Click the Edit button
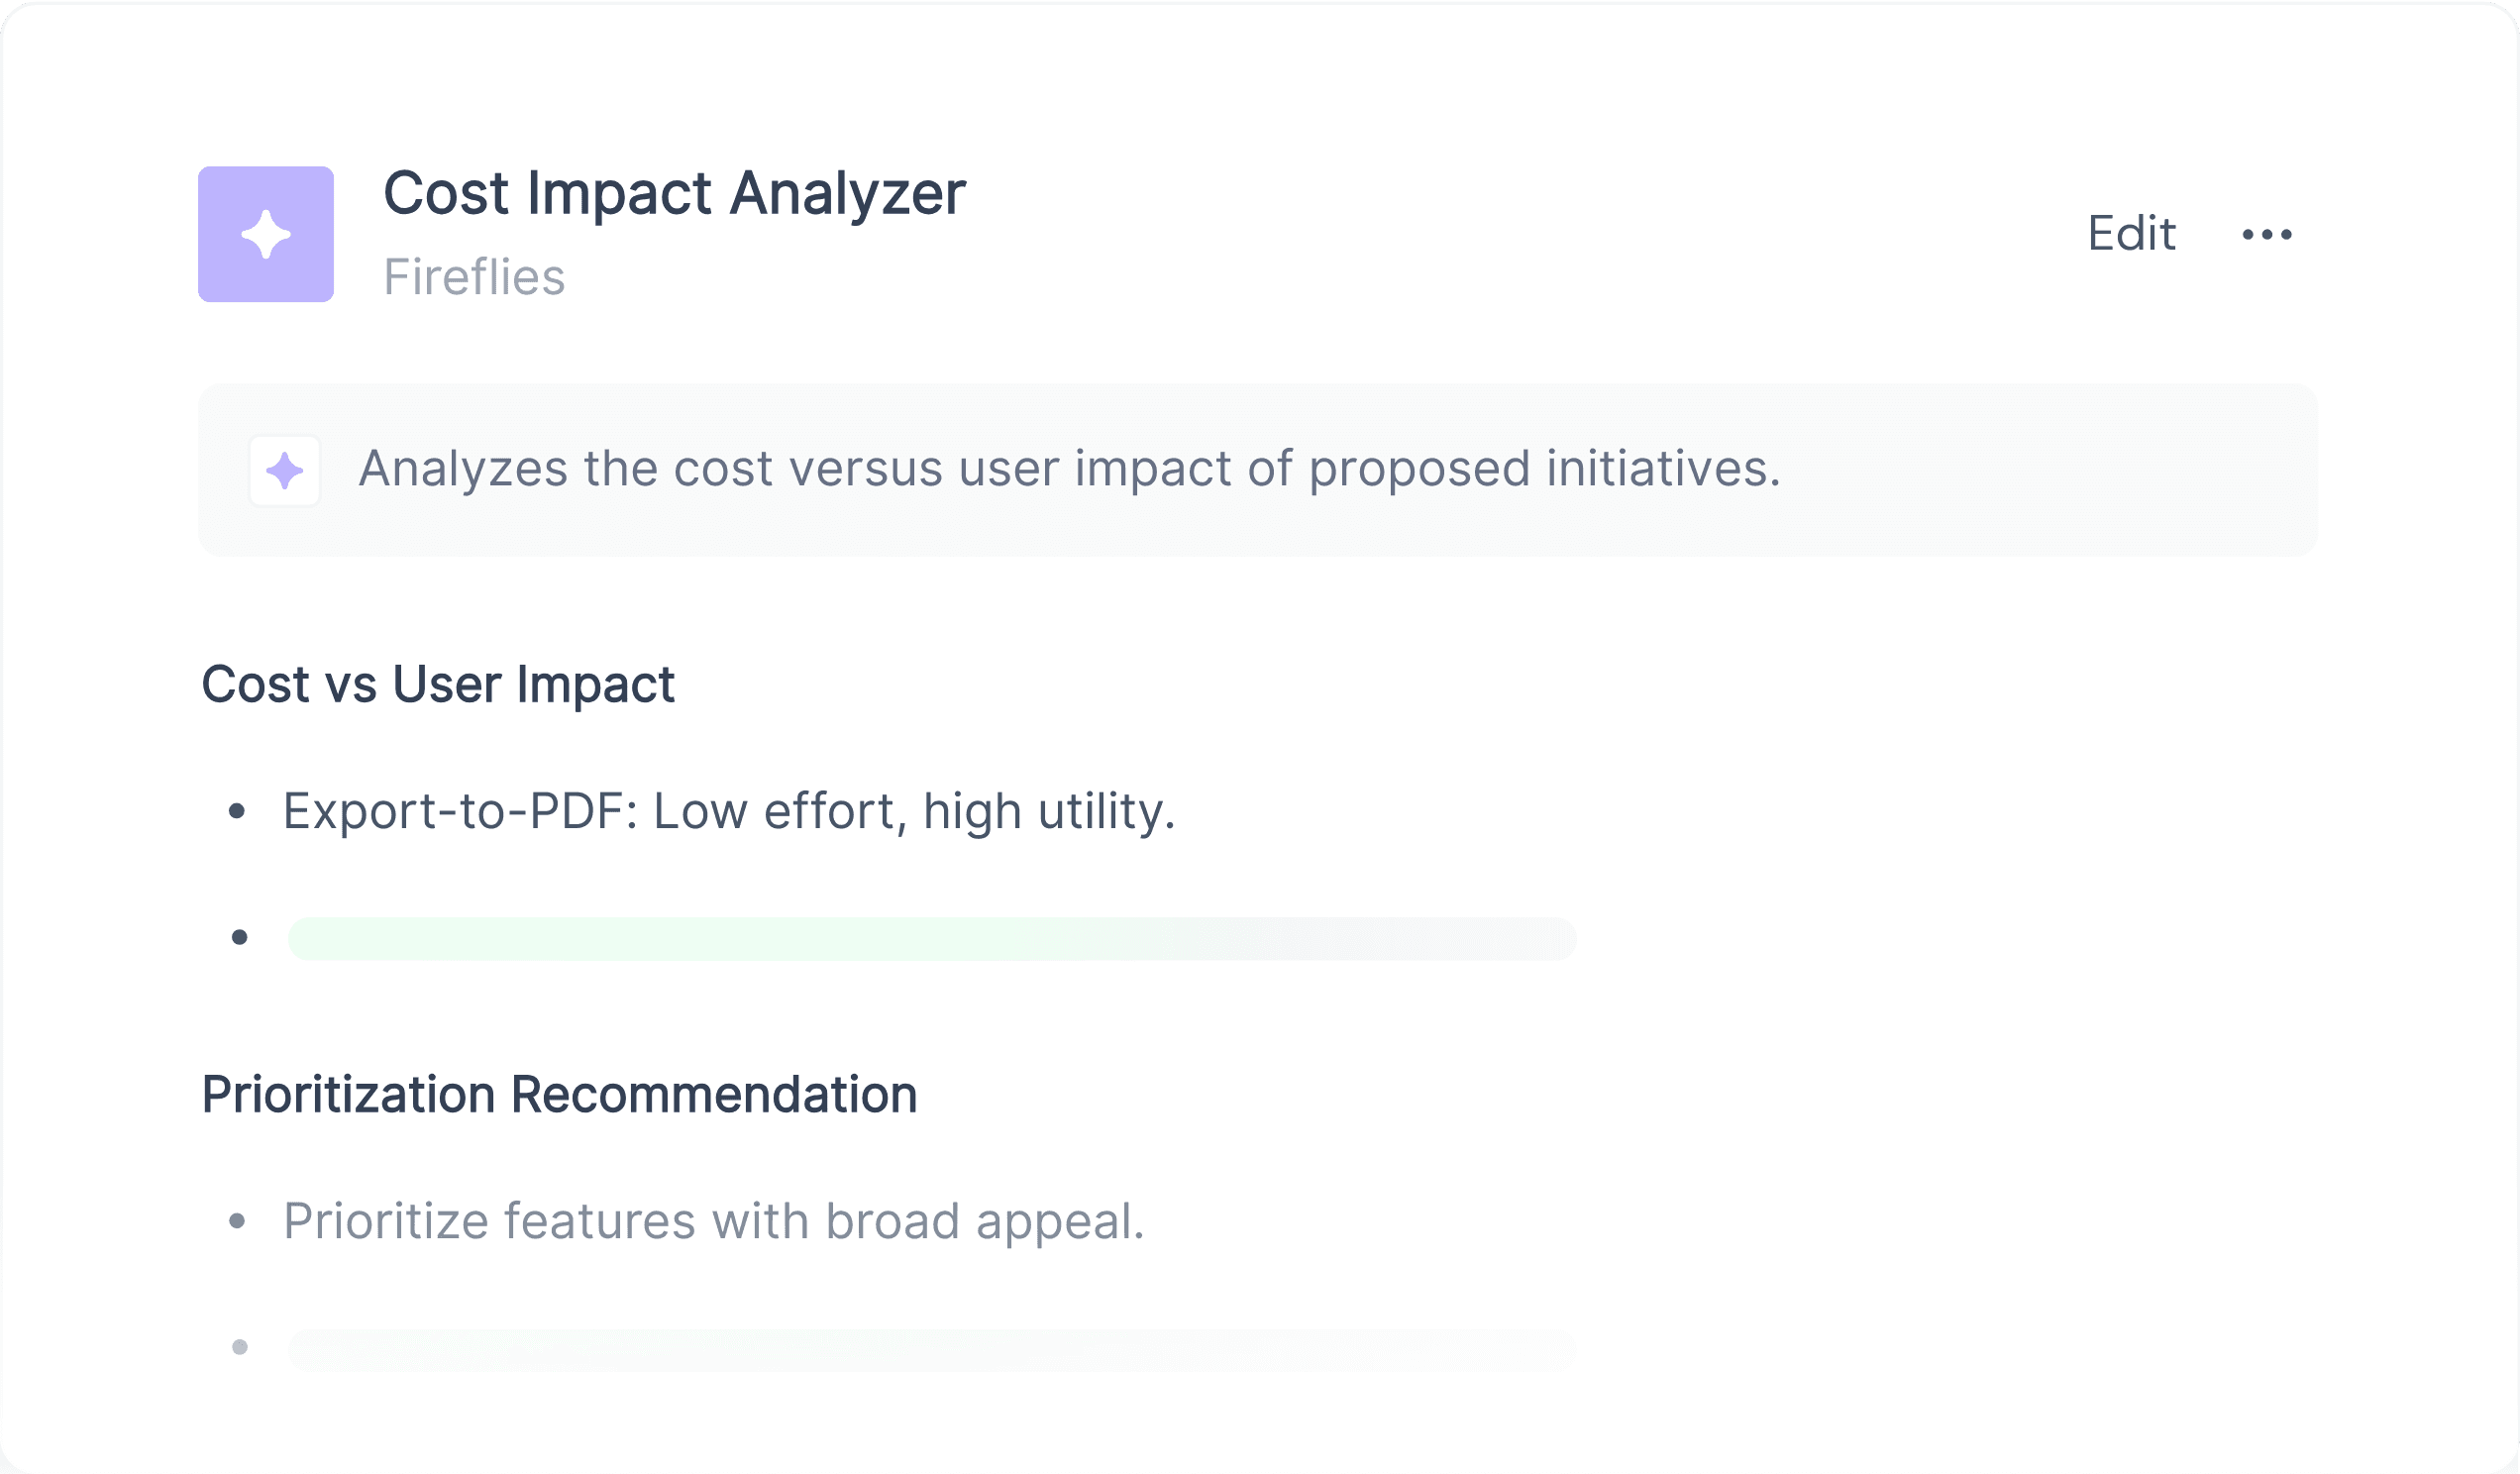2520x1474 pixels. tap(2131, 234)
